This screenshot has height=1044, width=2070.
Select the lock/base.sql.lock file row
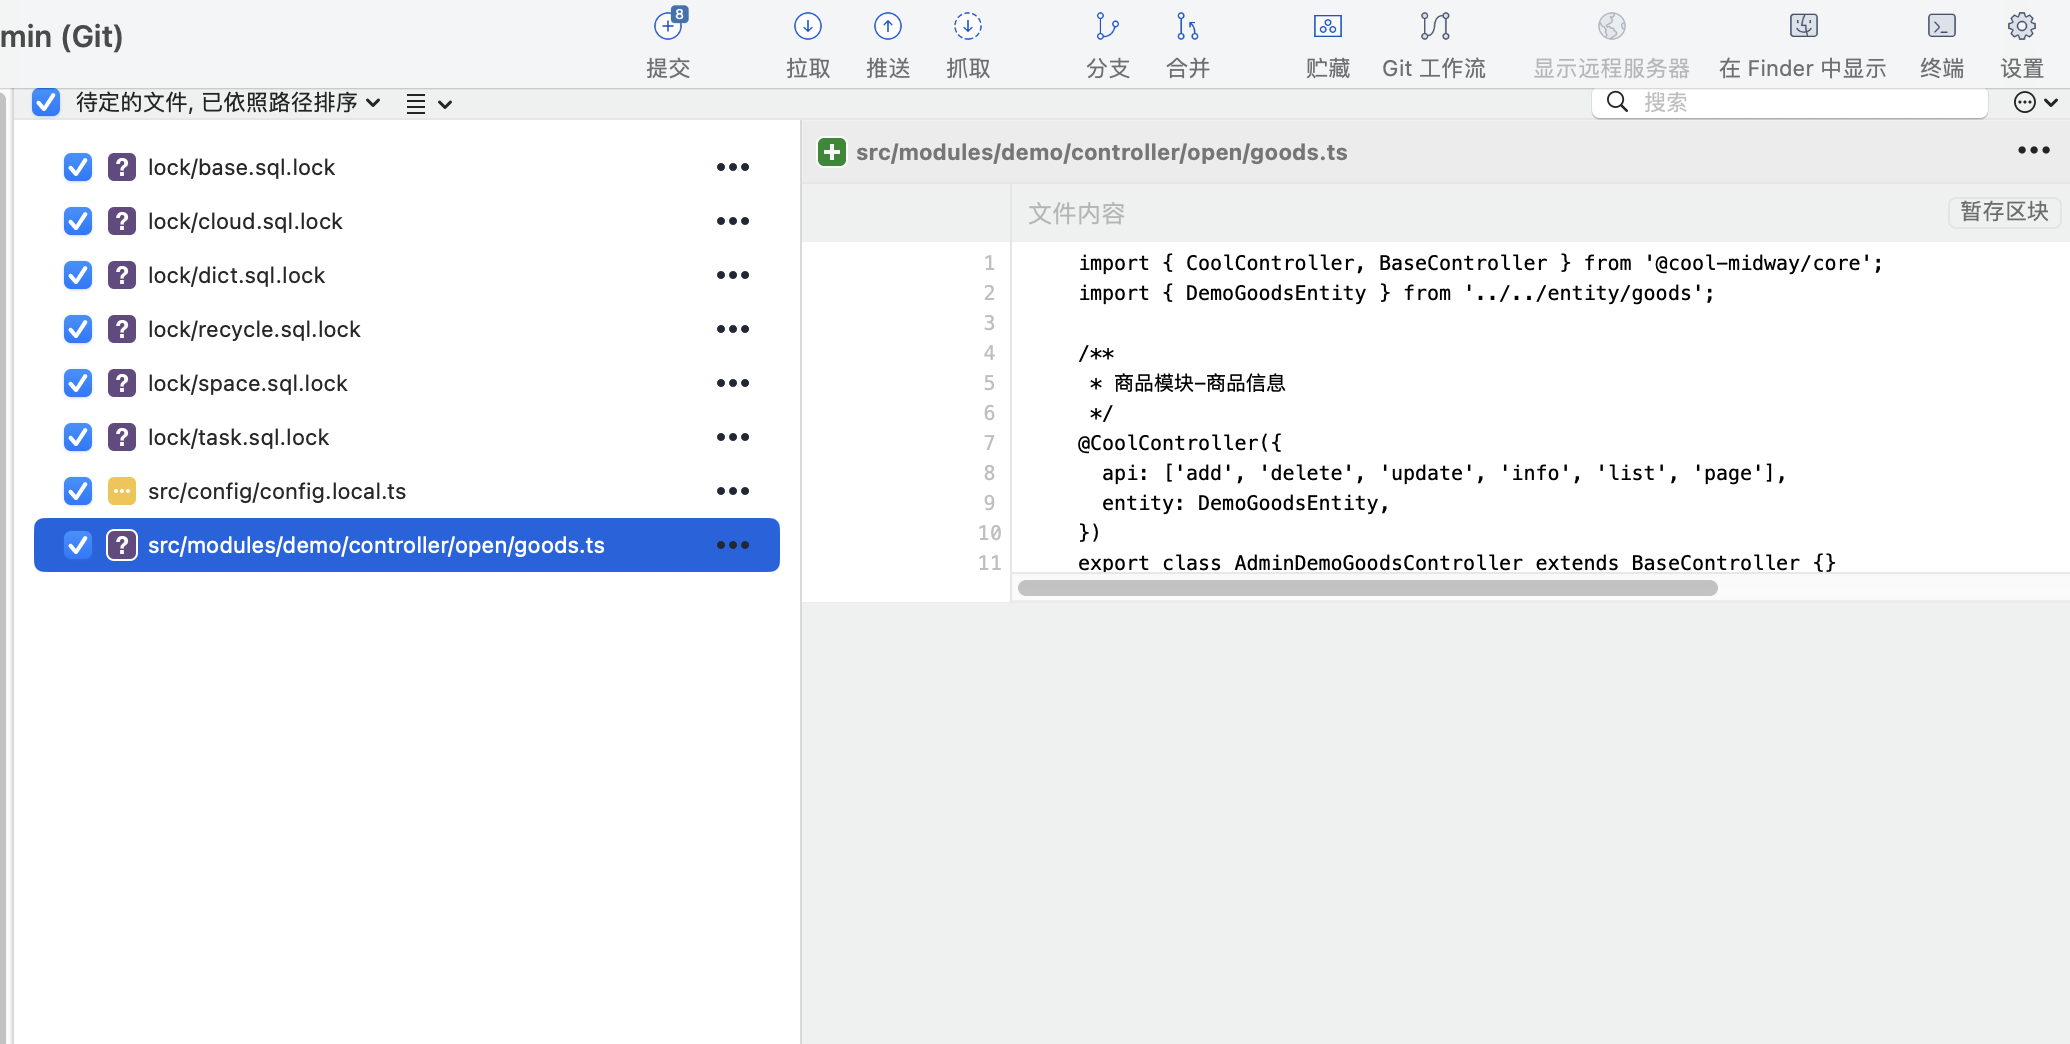(x=407, y=167)
